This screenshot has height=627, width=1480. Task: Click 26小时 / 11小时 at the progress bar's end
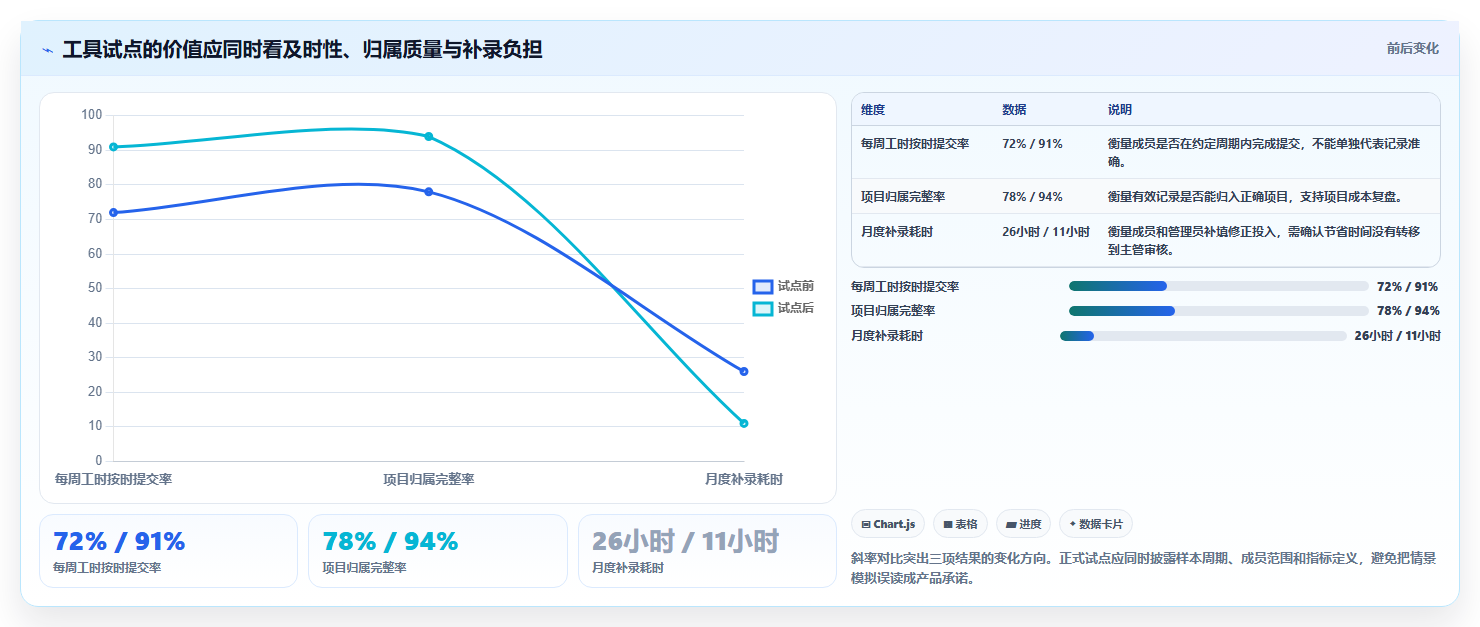(x=1397, y=336)
